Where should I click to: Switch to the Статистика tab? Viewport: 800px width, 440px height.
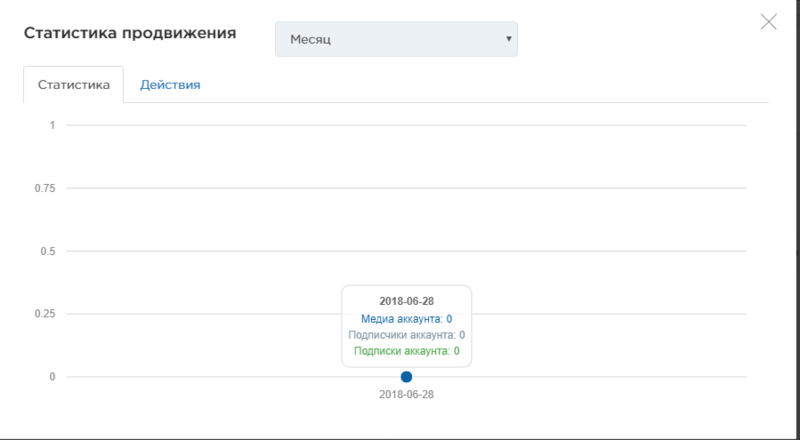point(73,85)
